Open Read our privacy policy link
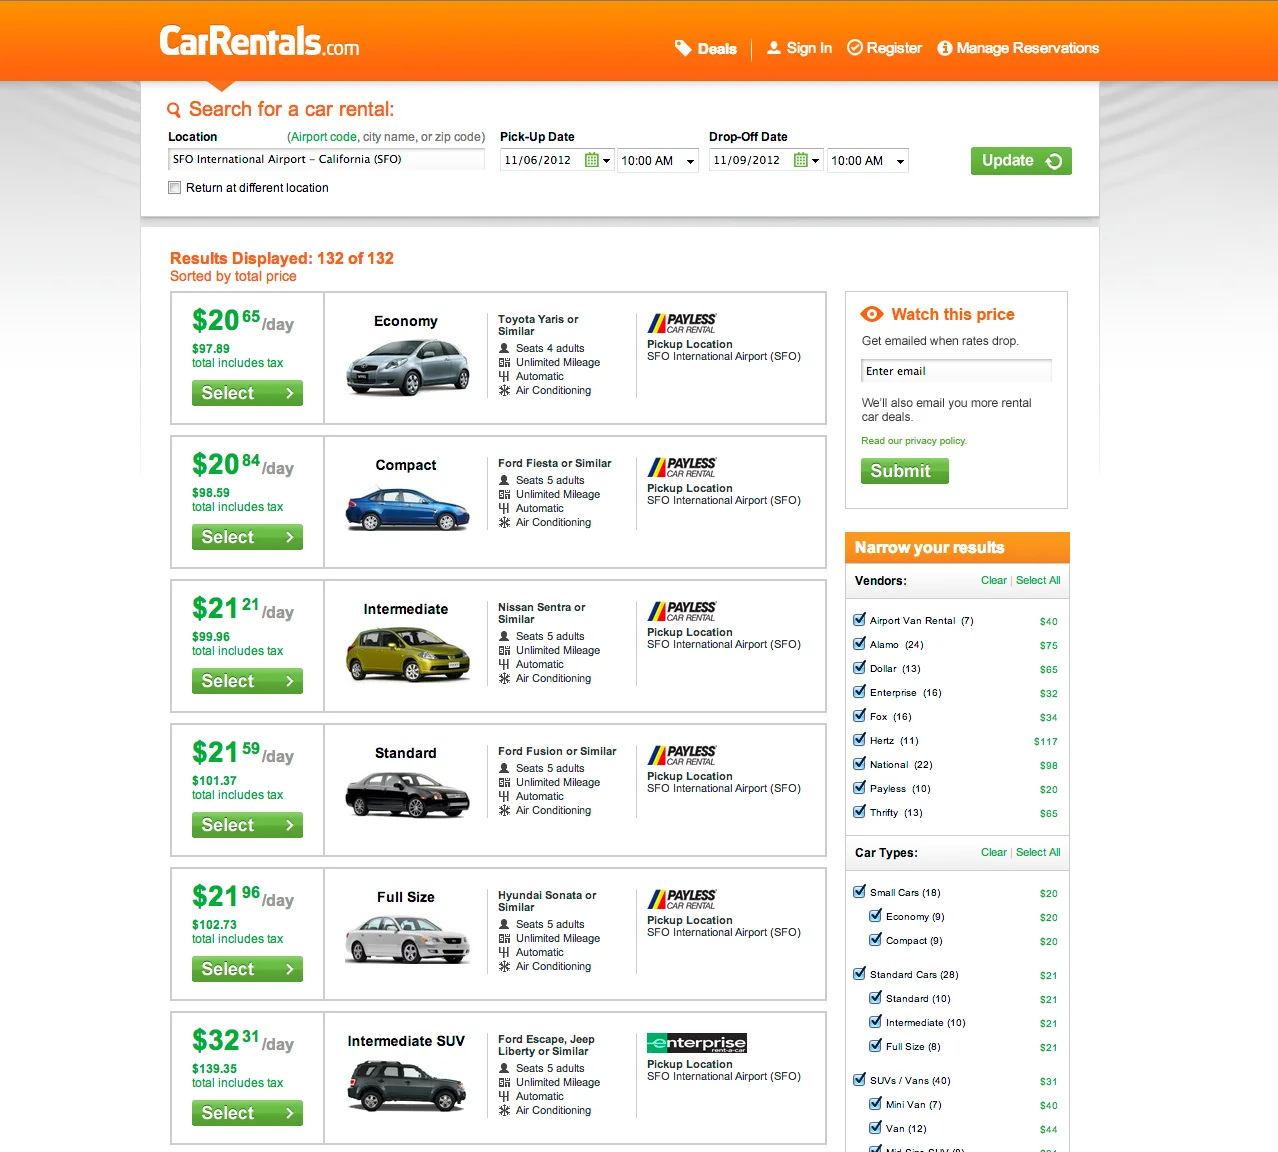The width and height of the screenshot is (1278, 1152). (x=914, y=441)
